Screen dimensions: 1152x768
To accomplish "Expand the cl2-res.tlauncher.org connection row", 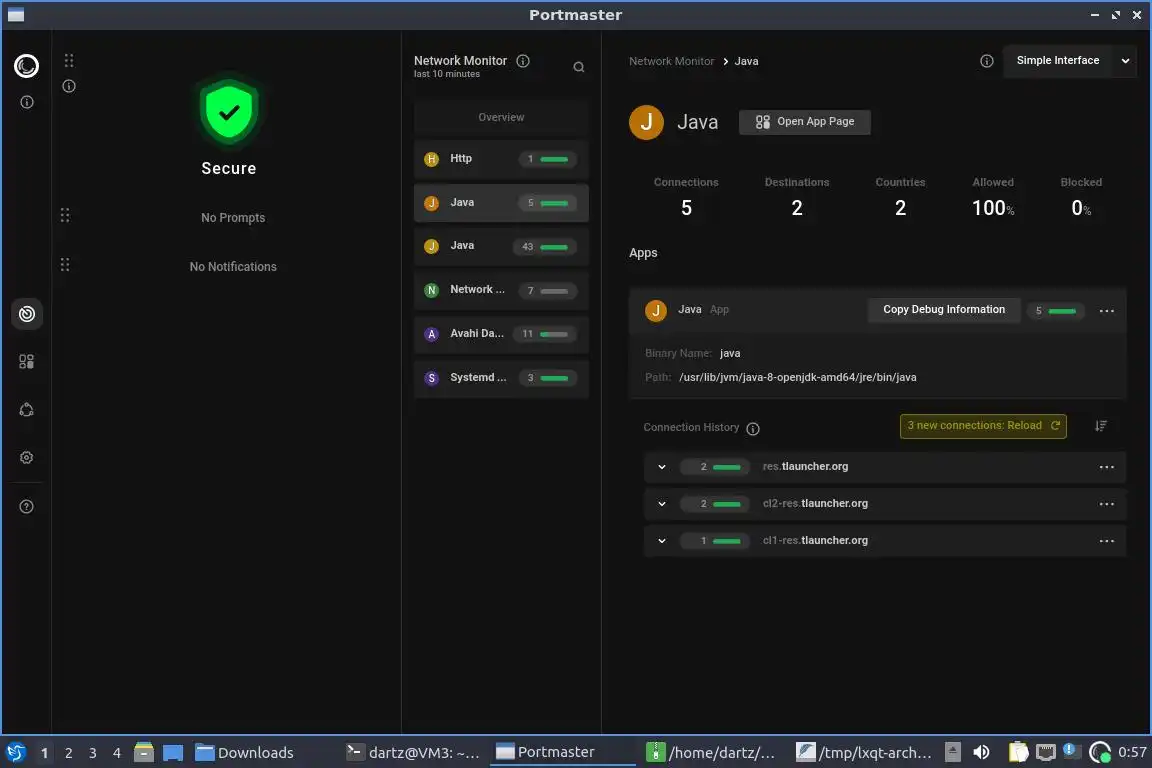I will coord(662,504).
